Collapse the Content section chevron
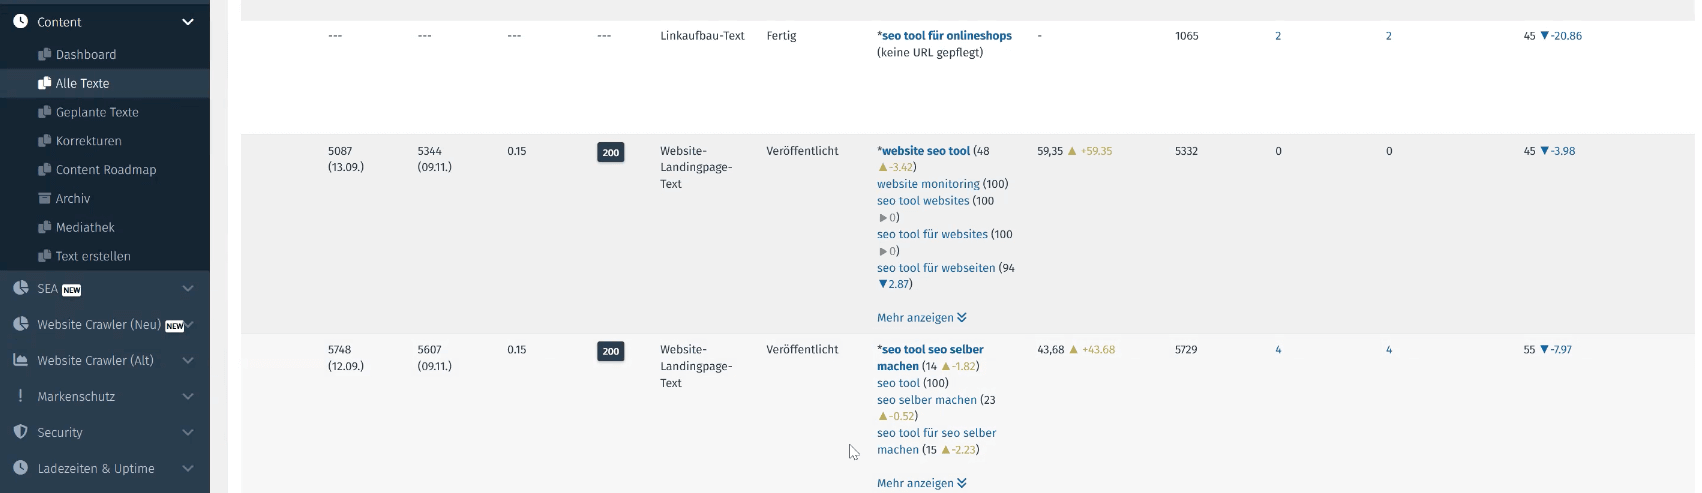1702x493 pixels. click(187, 21)
